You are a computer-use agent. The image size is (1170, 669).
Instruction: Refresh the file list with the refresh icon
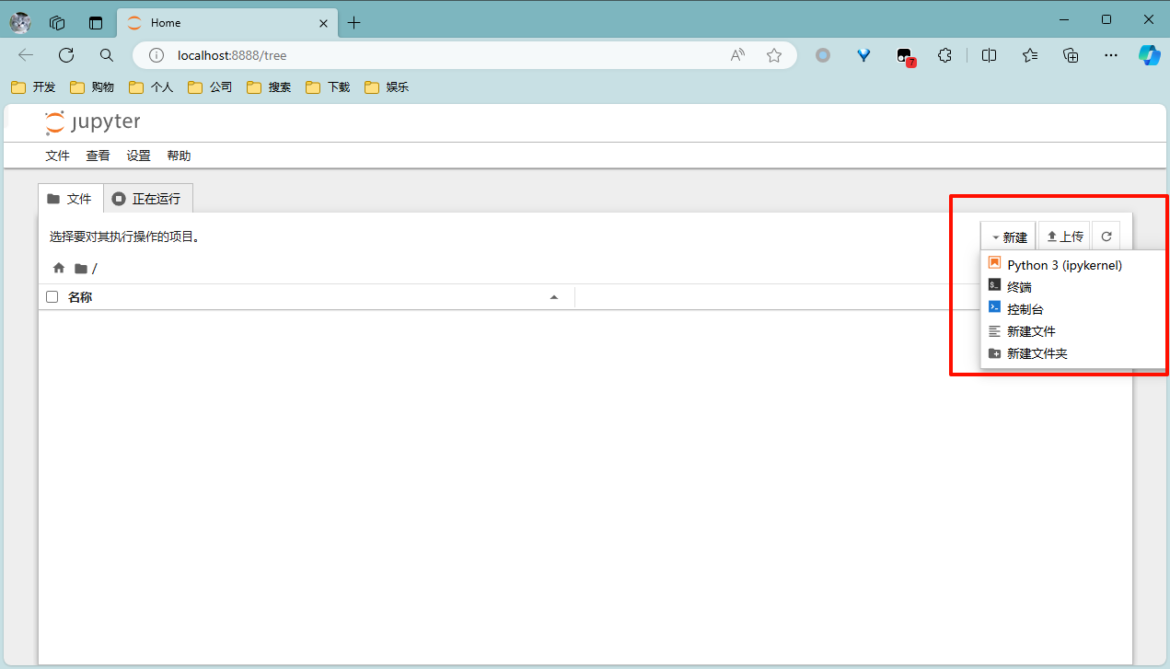(x=1106, y=235)
